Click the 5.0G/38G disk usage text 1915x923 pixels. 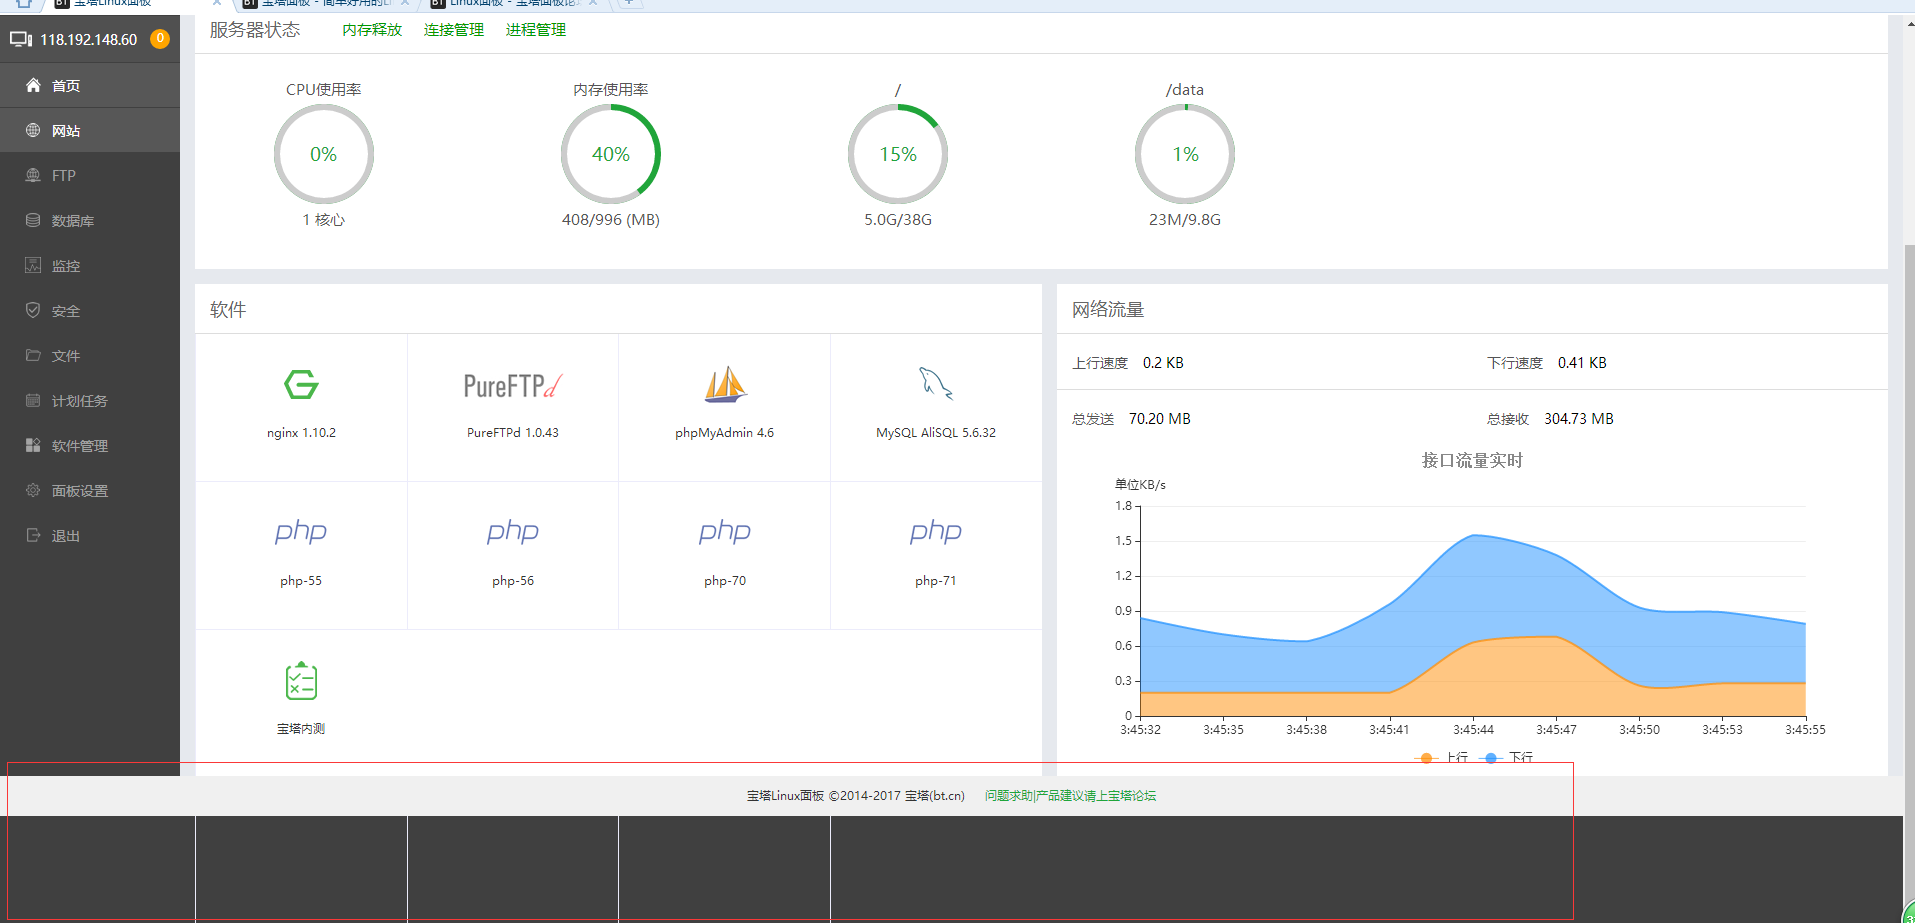point(898,220)
